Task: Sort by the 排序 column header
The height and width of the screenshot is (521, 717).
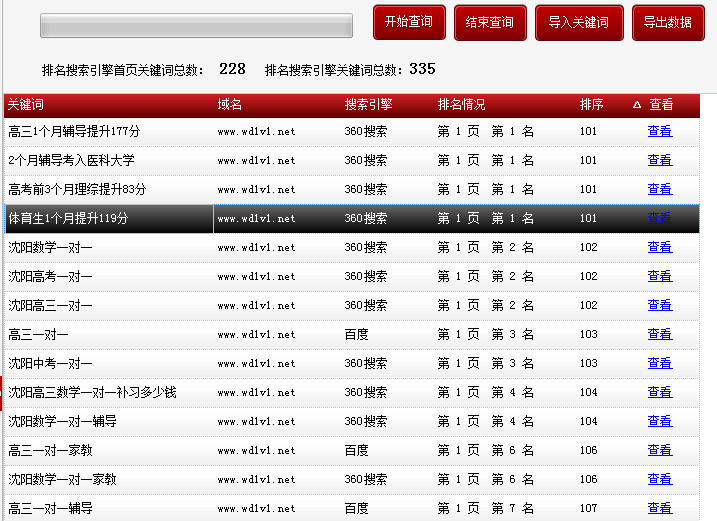Action: point(591,105)
